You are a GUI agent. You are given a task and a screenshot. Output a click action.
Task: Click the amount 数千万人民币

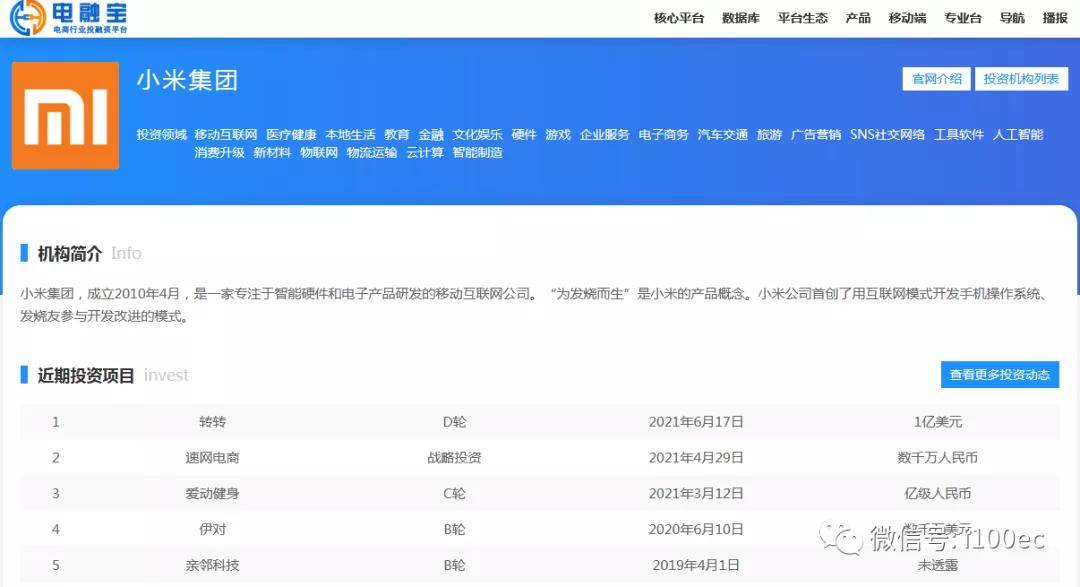[x=937, y=457]
